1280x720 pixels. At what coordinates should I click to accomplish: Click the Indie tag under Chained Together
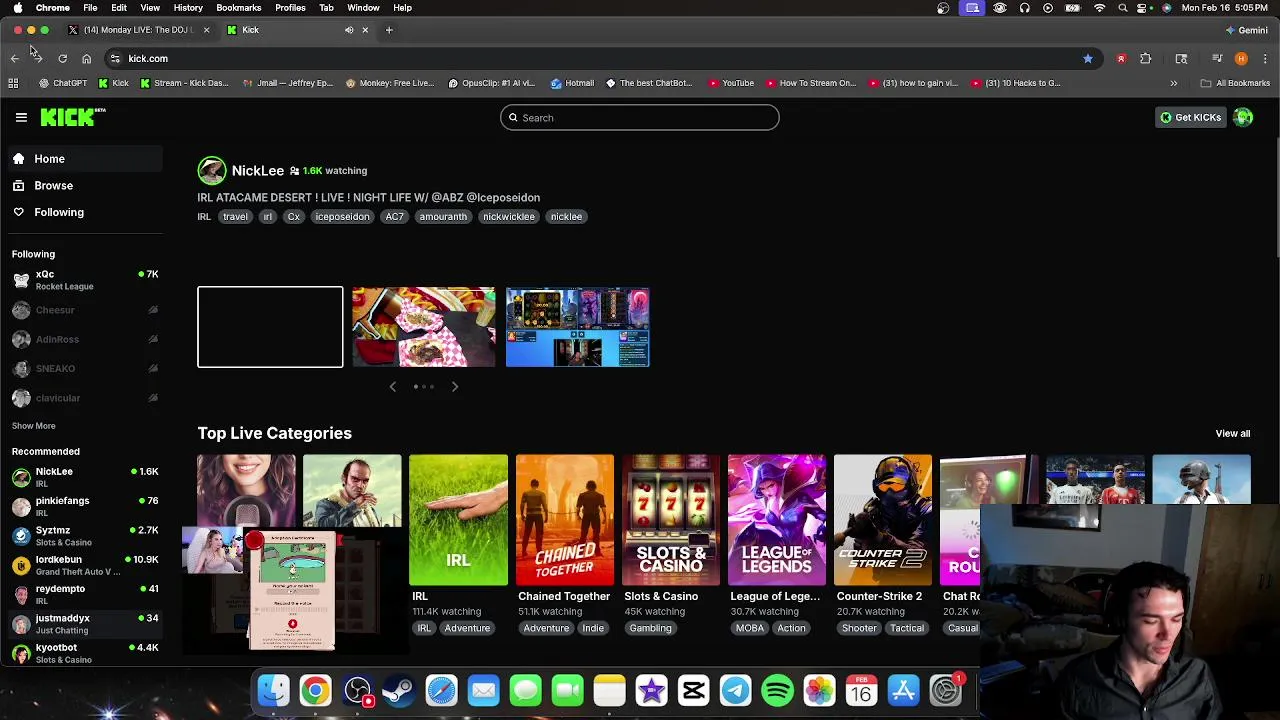(x=593, y=628)
